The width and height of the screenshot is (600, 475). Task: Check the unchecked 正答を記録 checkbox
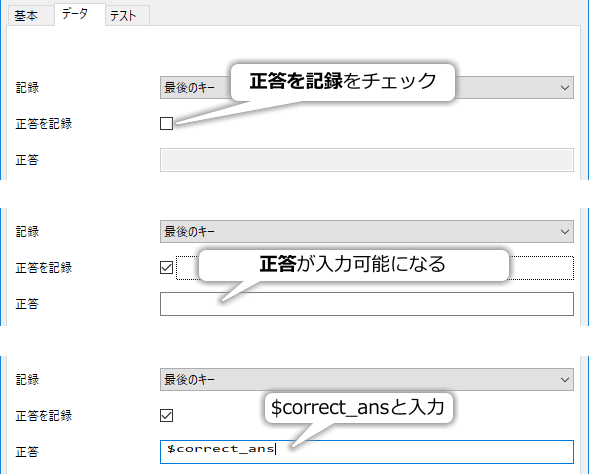[x=166, y=124]
